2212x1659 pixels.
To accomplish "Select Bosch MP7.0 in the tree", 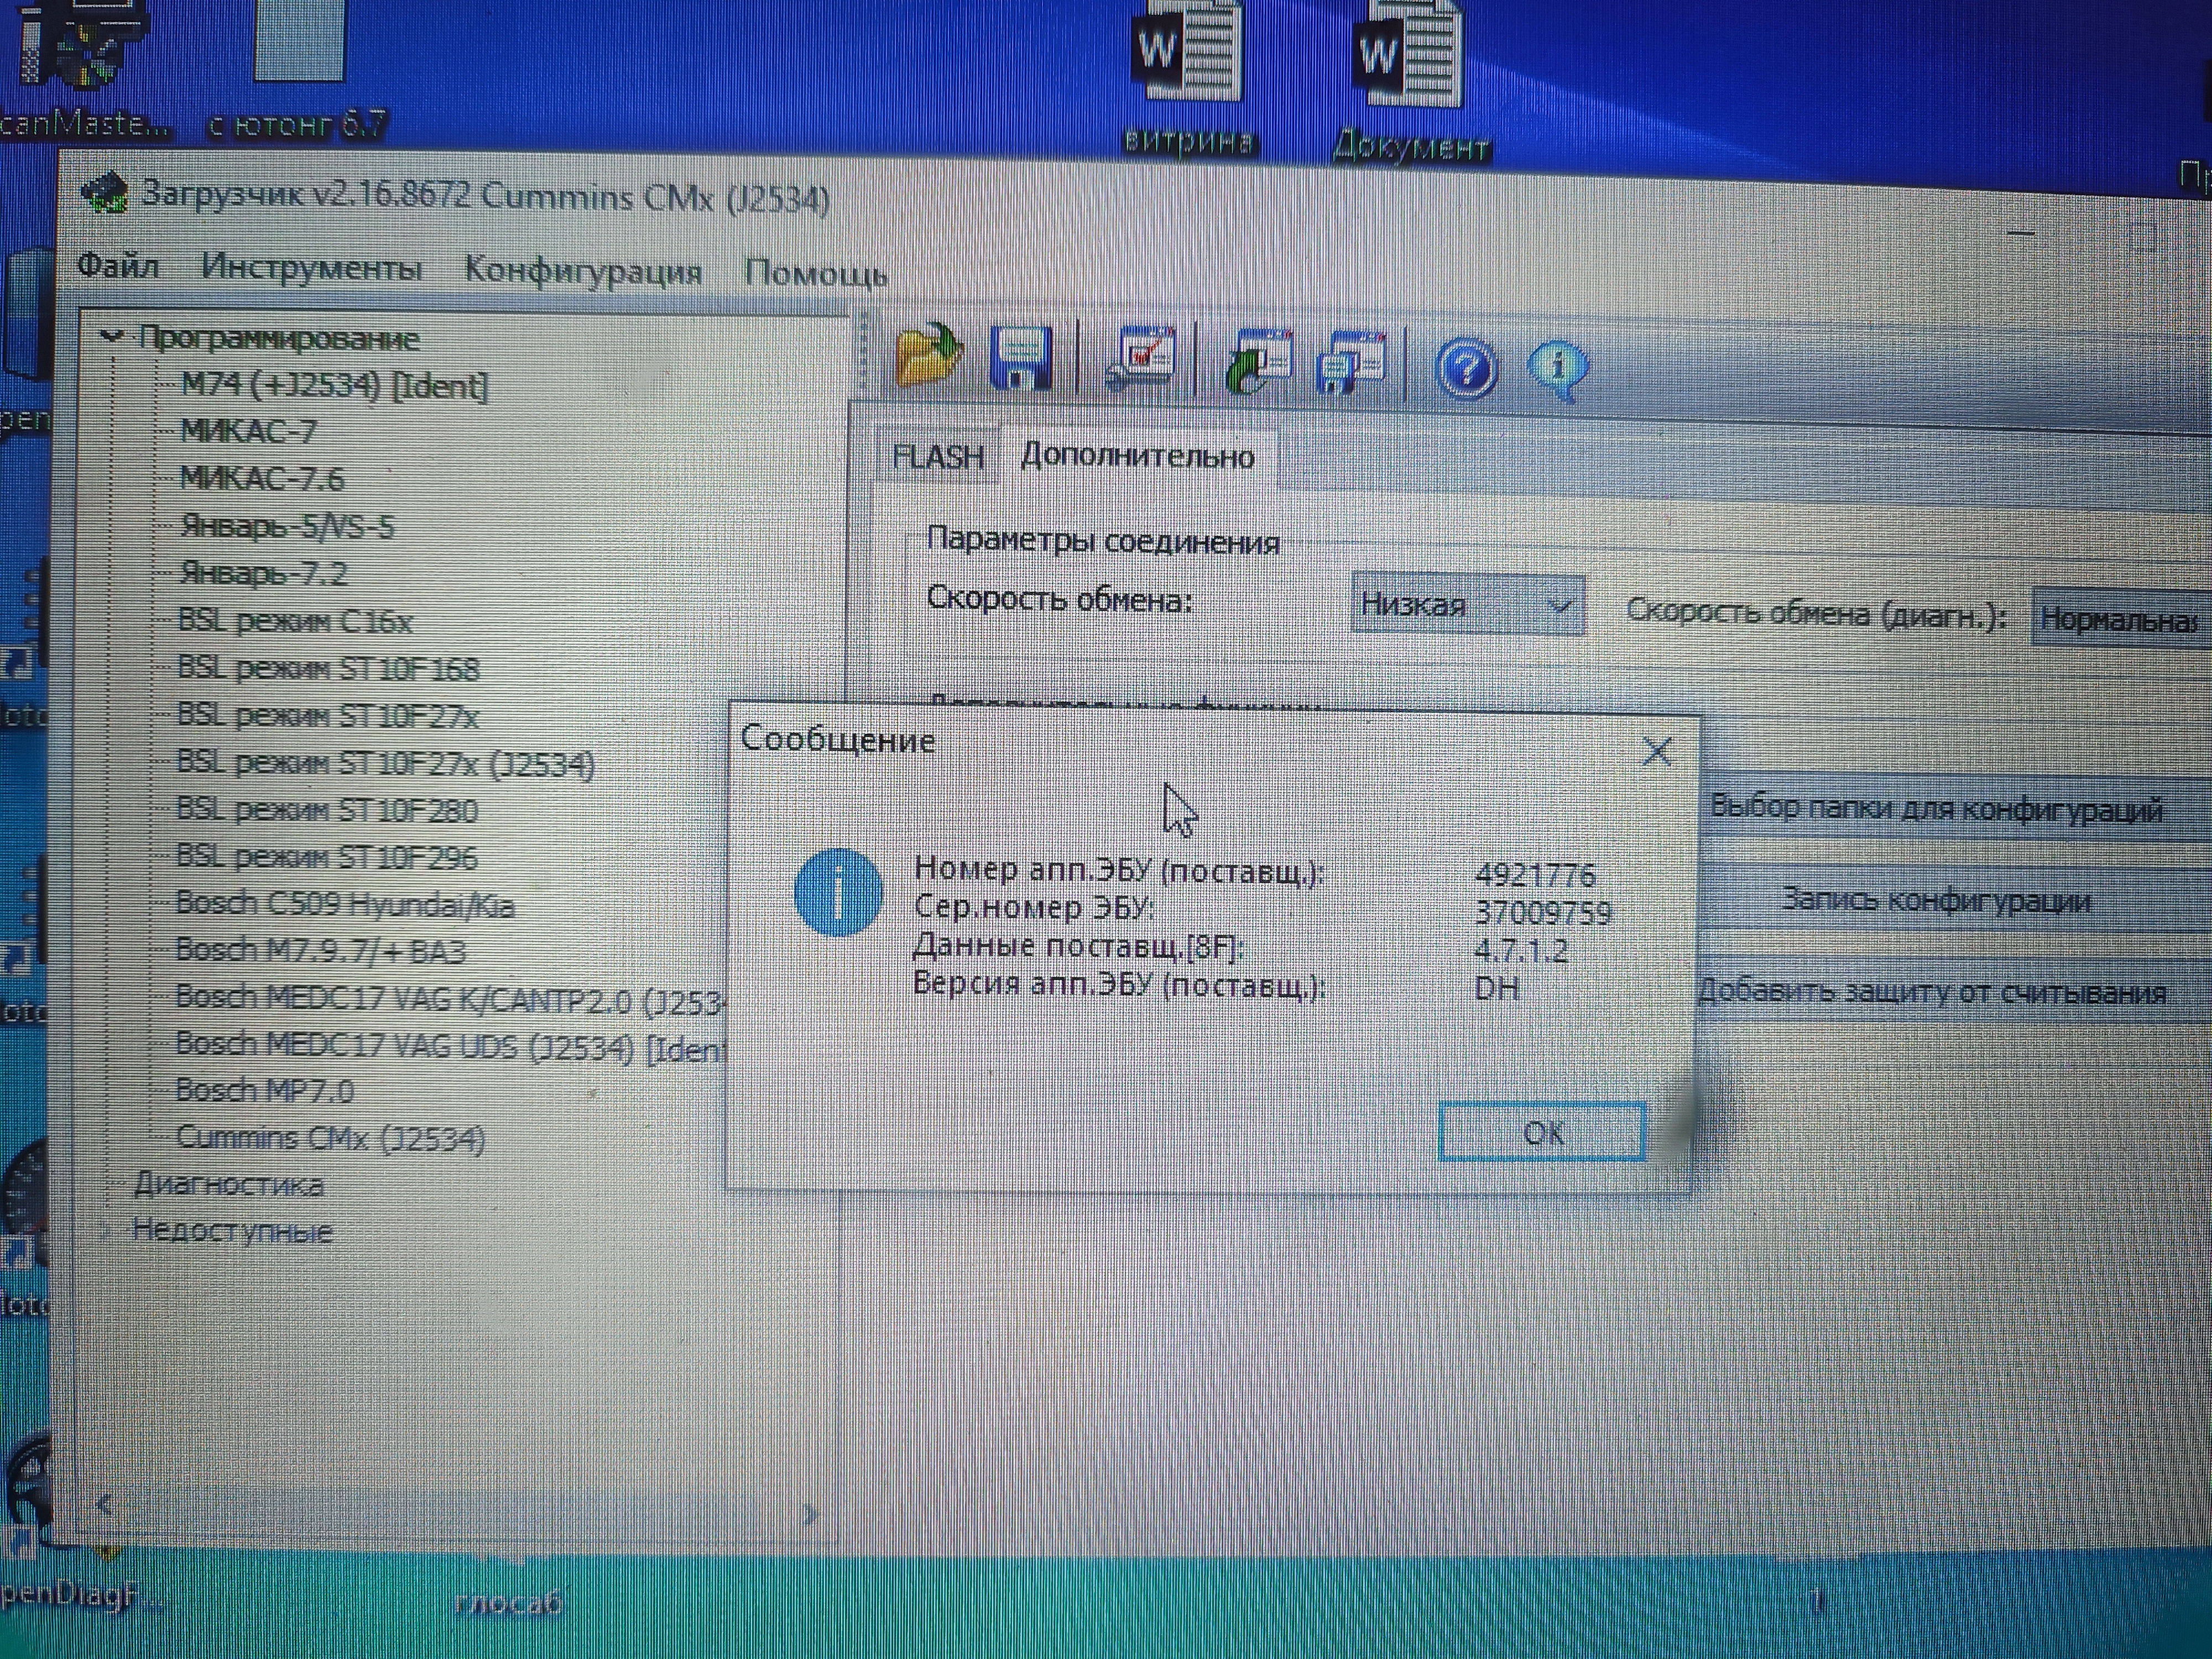I will 264,1090.
